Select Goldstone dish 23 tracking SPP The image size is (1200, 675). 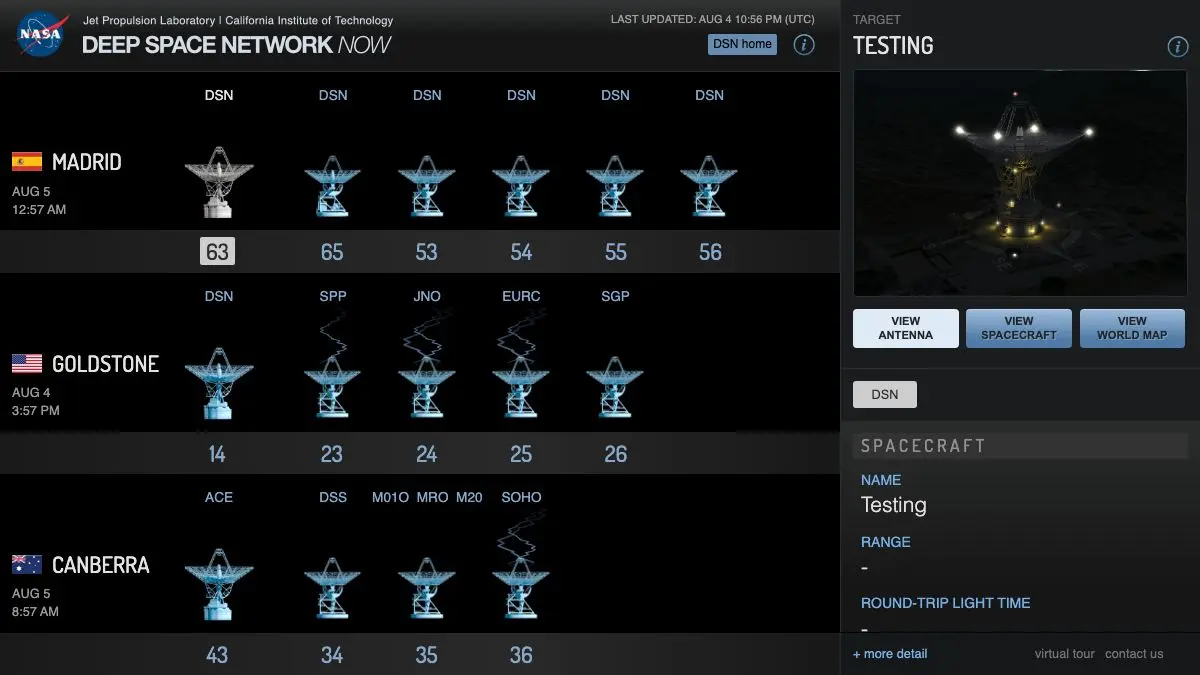point(332,386)
